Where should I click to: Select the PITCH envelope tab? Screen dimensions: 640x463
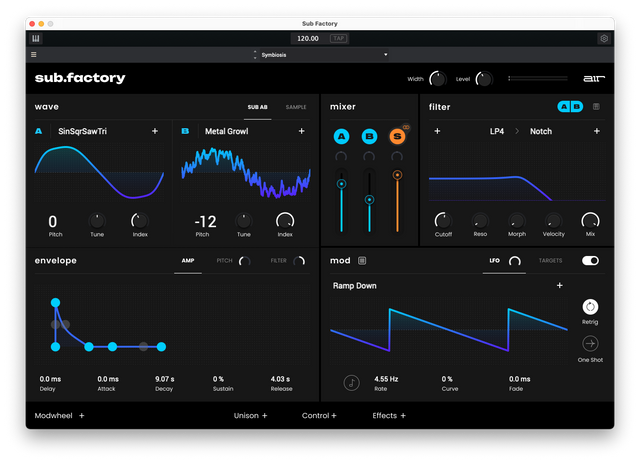tap(225, 261)
